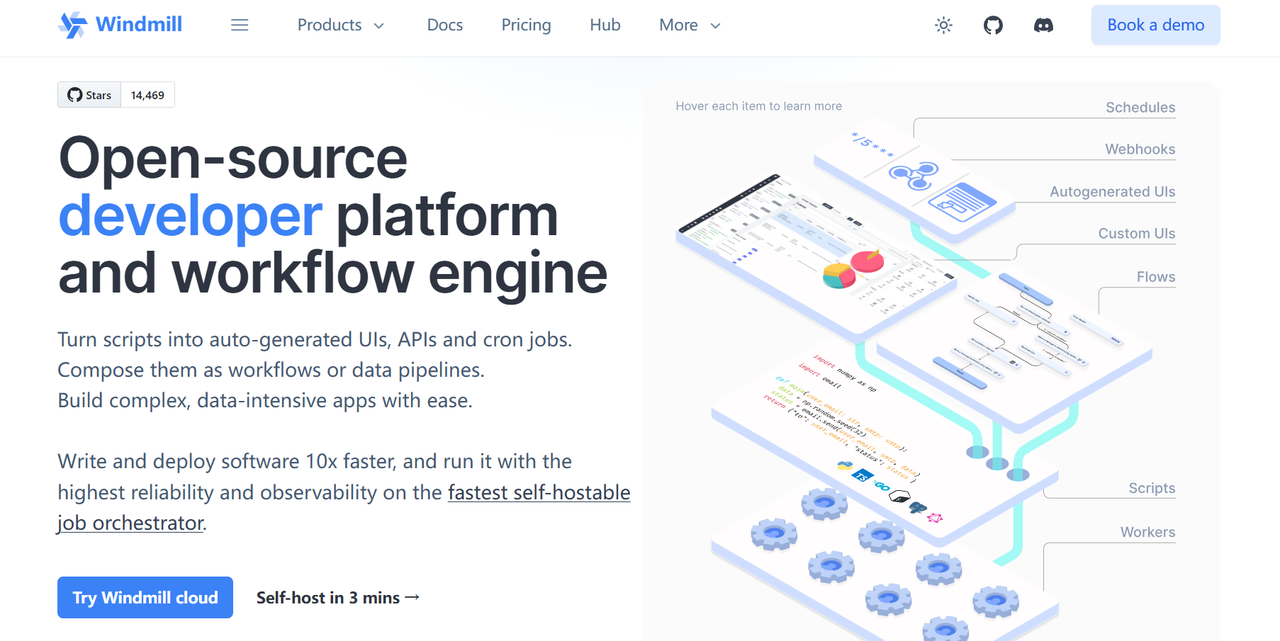Go to the Pricing page
The width and height of the screenshot is (1280, 641).
pos(526,25)
